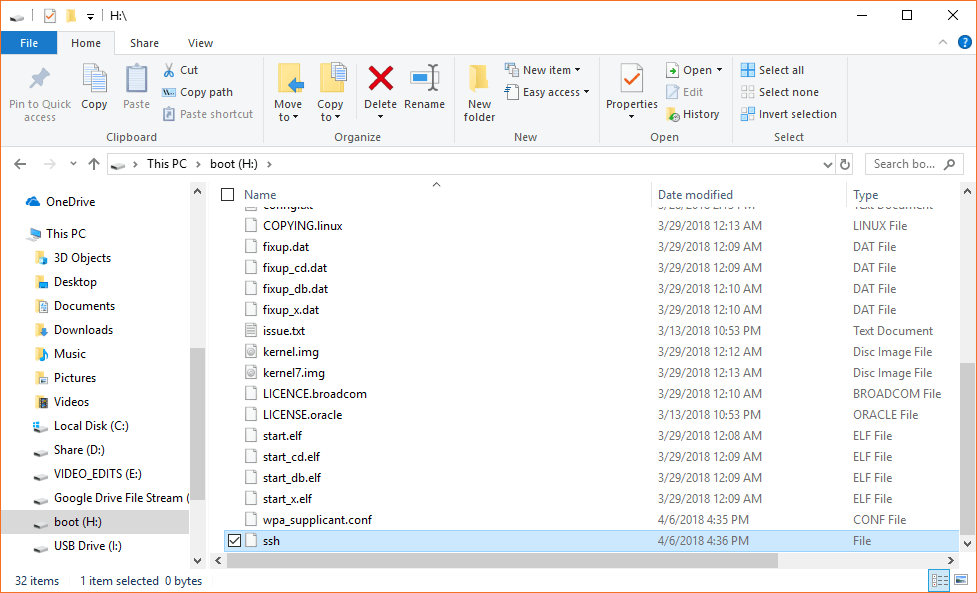Select COPYING.linux file
The image size is (977, 593).
[303, 226]
